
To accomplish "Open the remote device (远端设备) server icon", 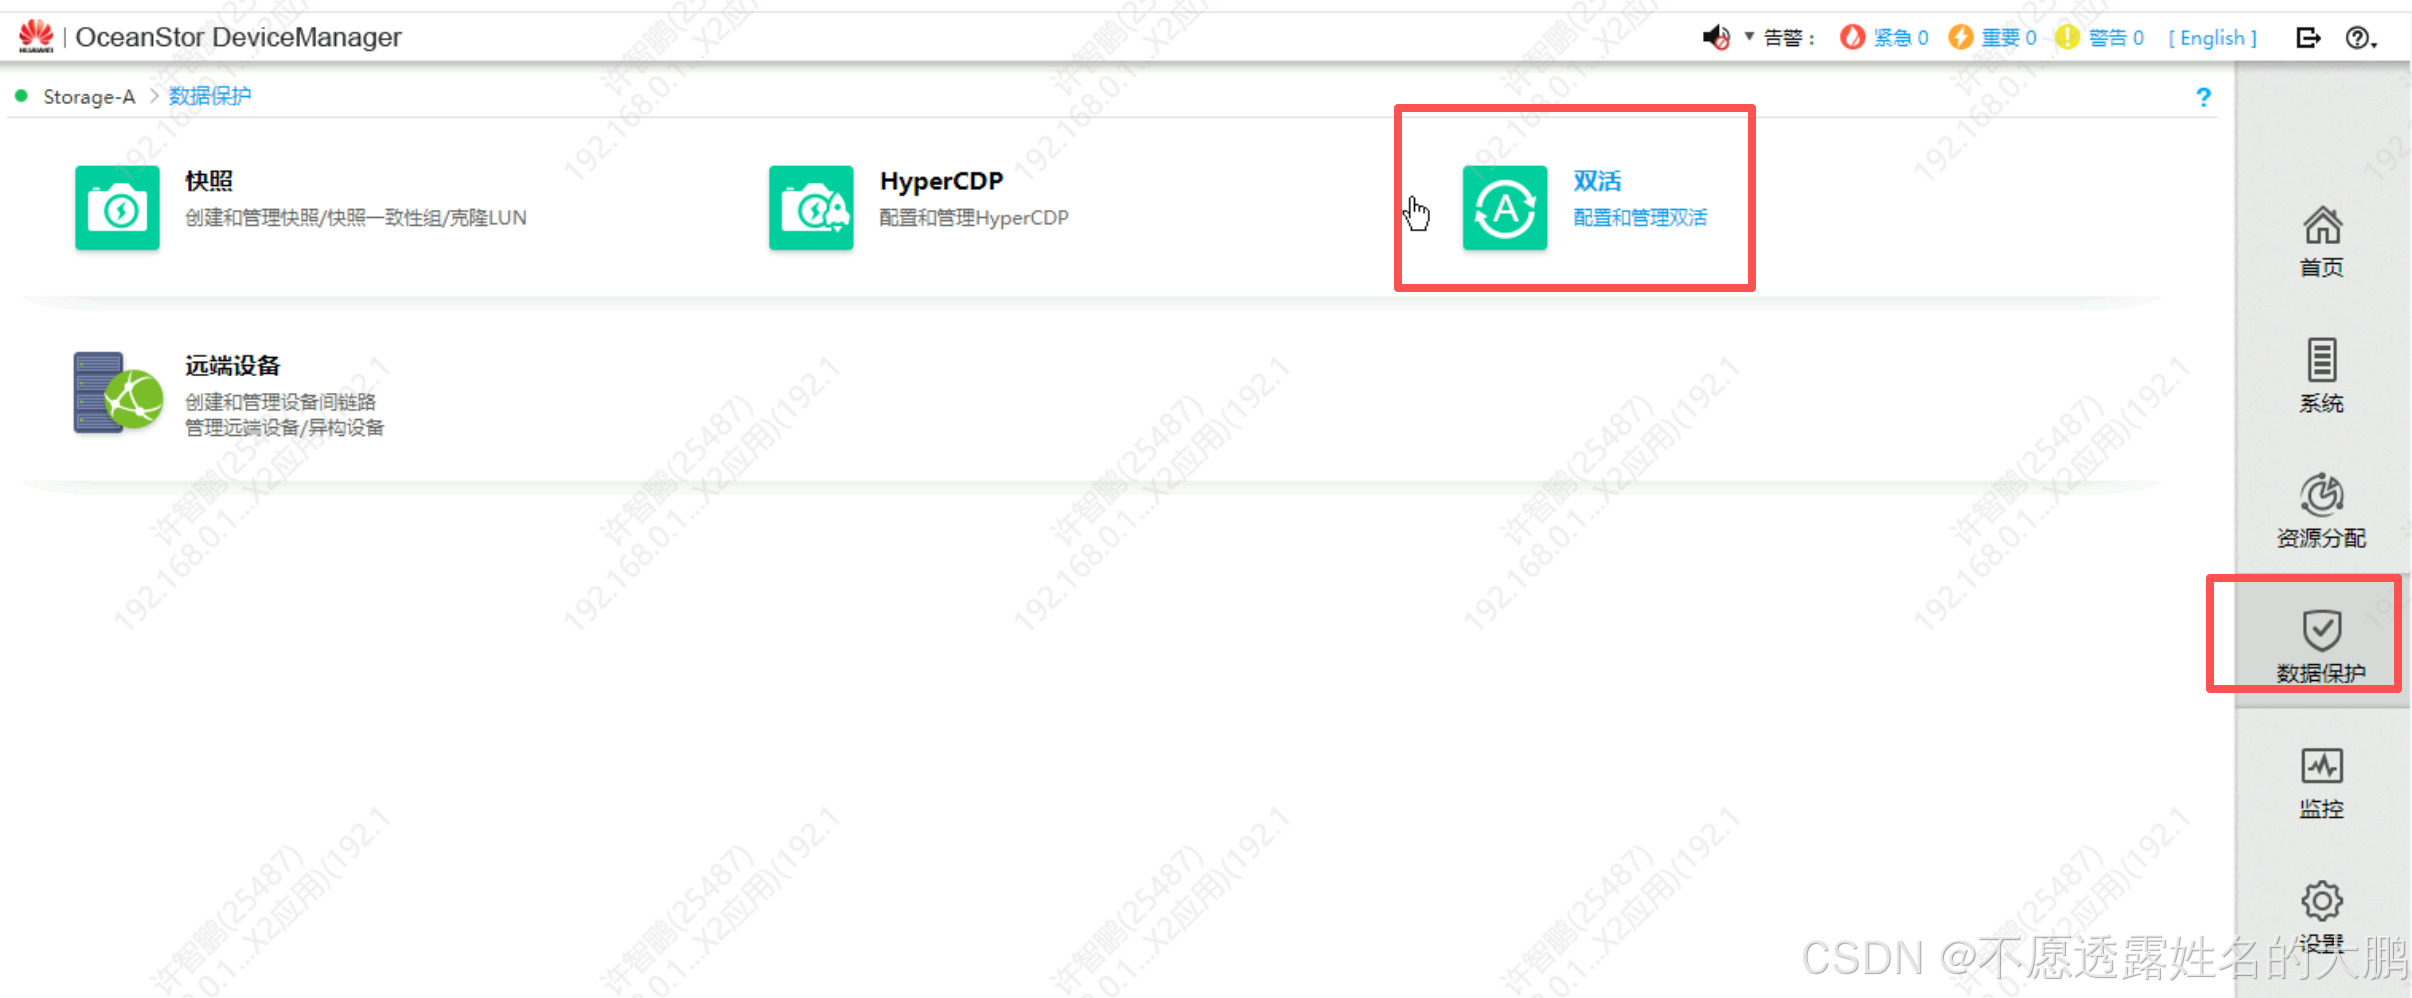I will 118,392.
